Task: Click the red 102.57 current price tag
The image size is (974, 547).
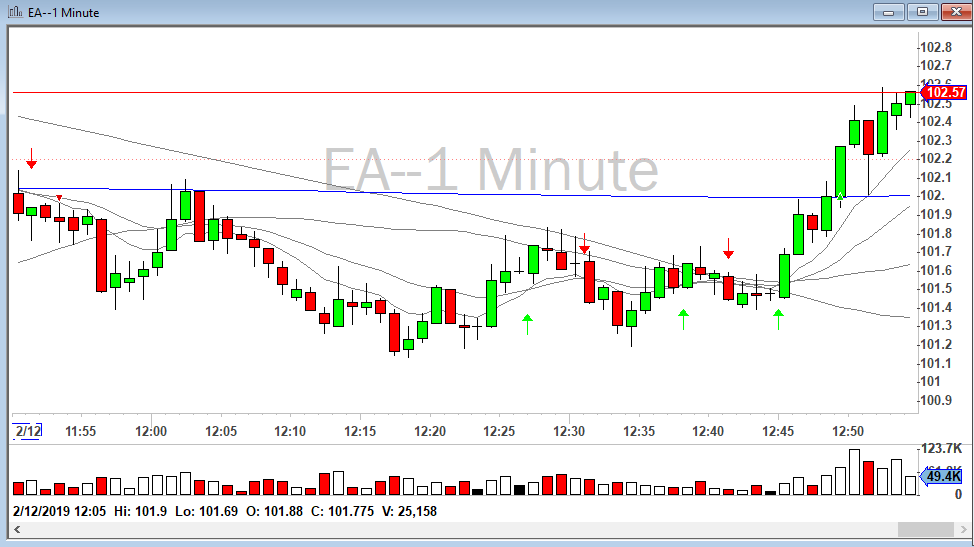Action: point(944,93)
